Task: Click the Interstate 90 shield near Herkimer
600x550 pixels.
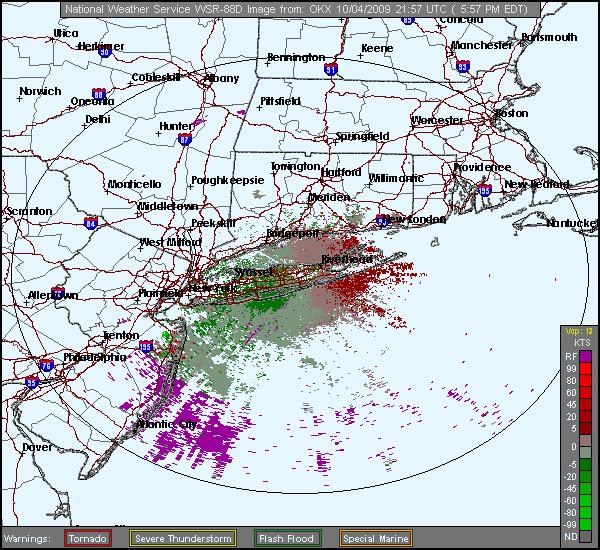Action: tap(105, 52)
